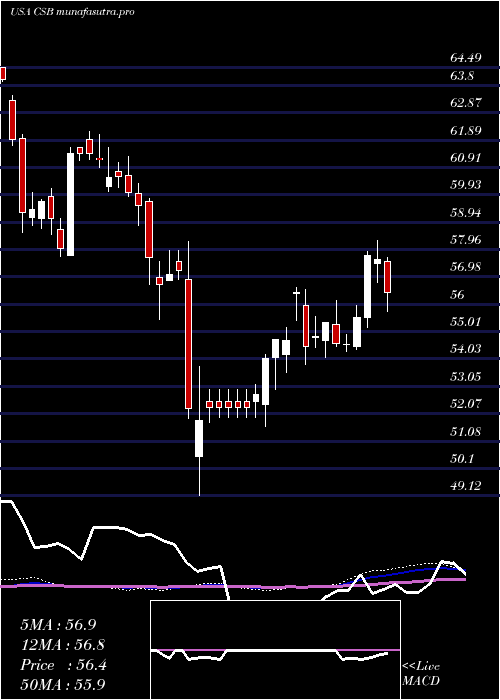Select the 58.94 price axis label
Viewport: 500px width, 700px height.
coord(466,212)
